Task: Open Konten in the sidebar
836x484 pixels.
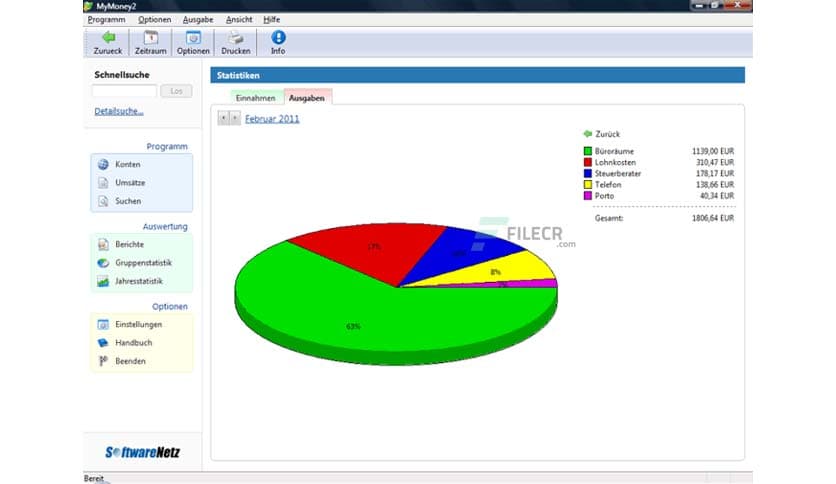Action: (x=127, y=164)
